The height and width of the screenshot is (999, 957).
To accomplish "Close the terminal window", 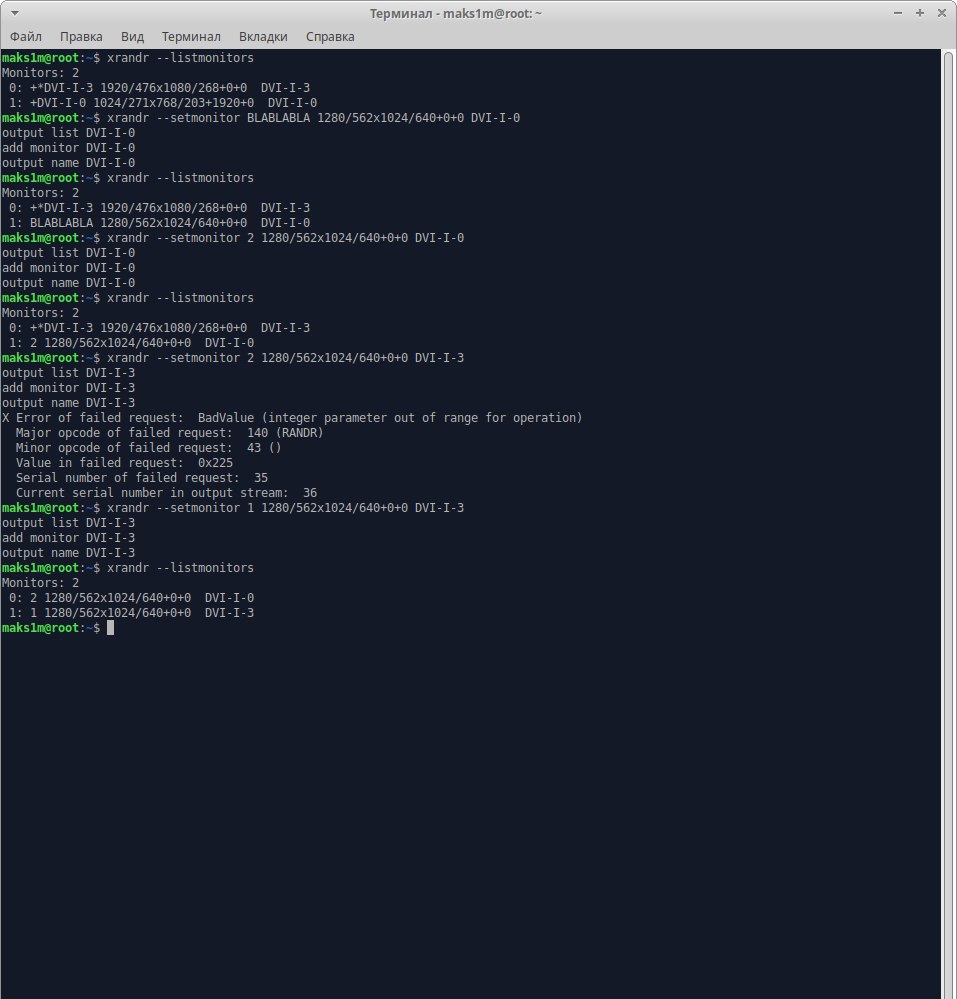I will click(941, 13).
